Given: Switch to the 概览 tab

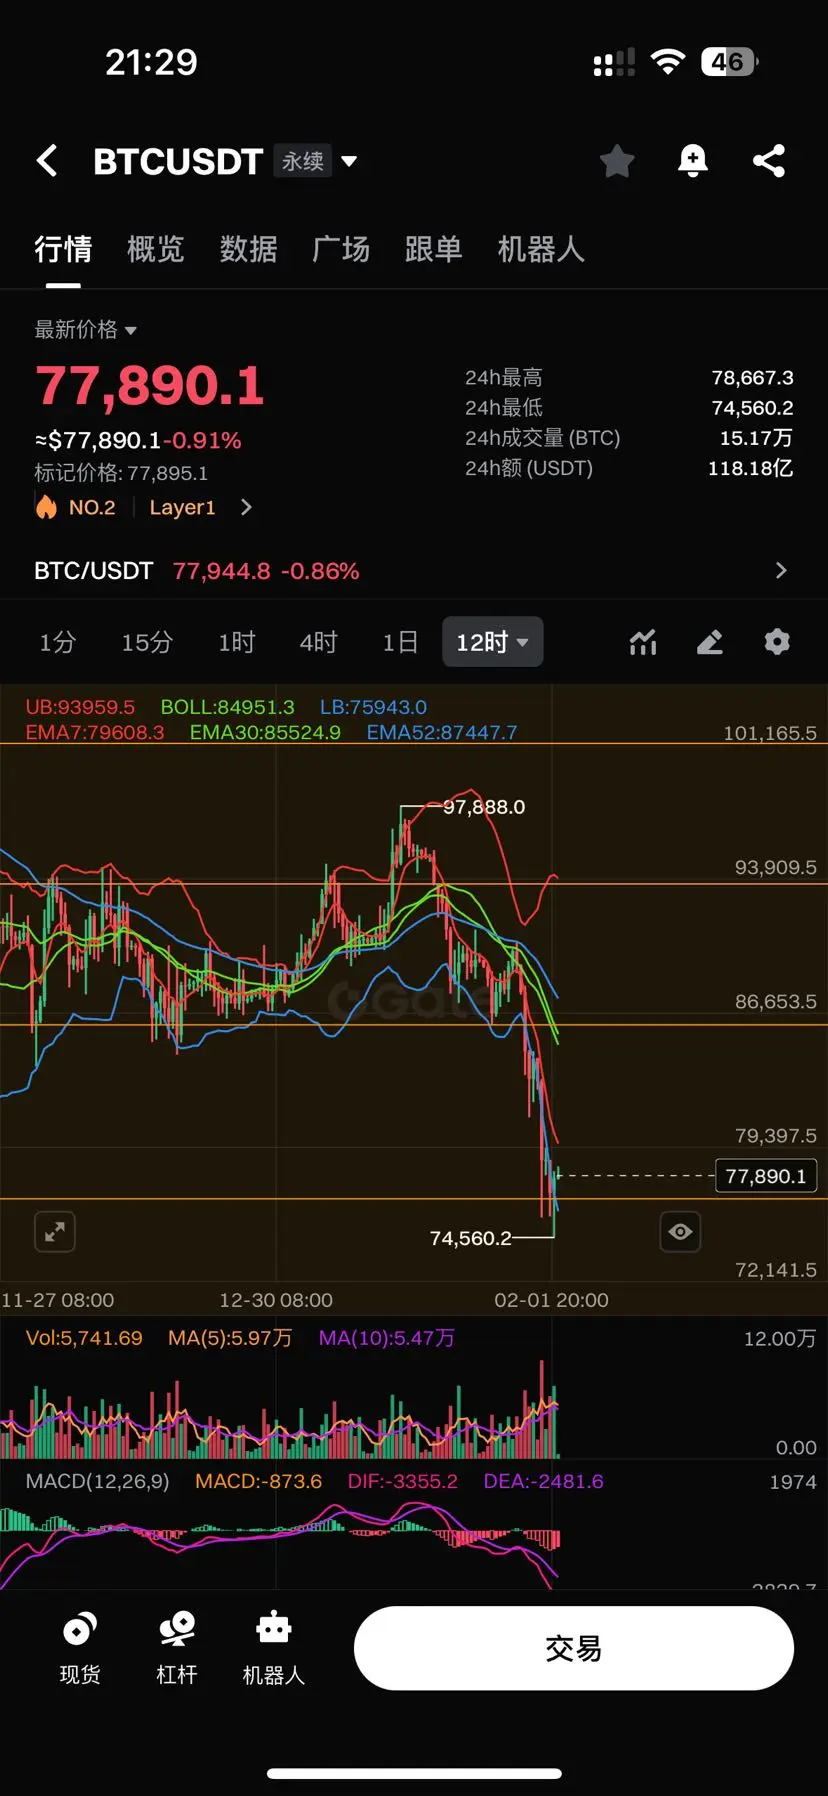Looking at the screenshot, I should click(x=156, y=249).
